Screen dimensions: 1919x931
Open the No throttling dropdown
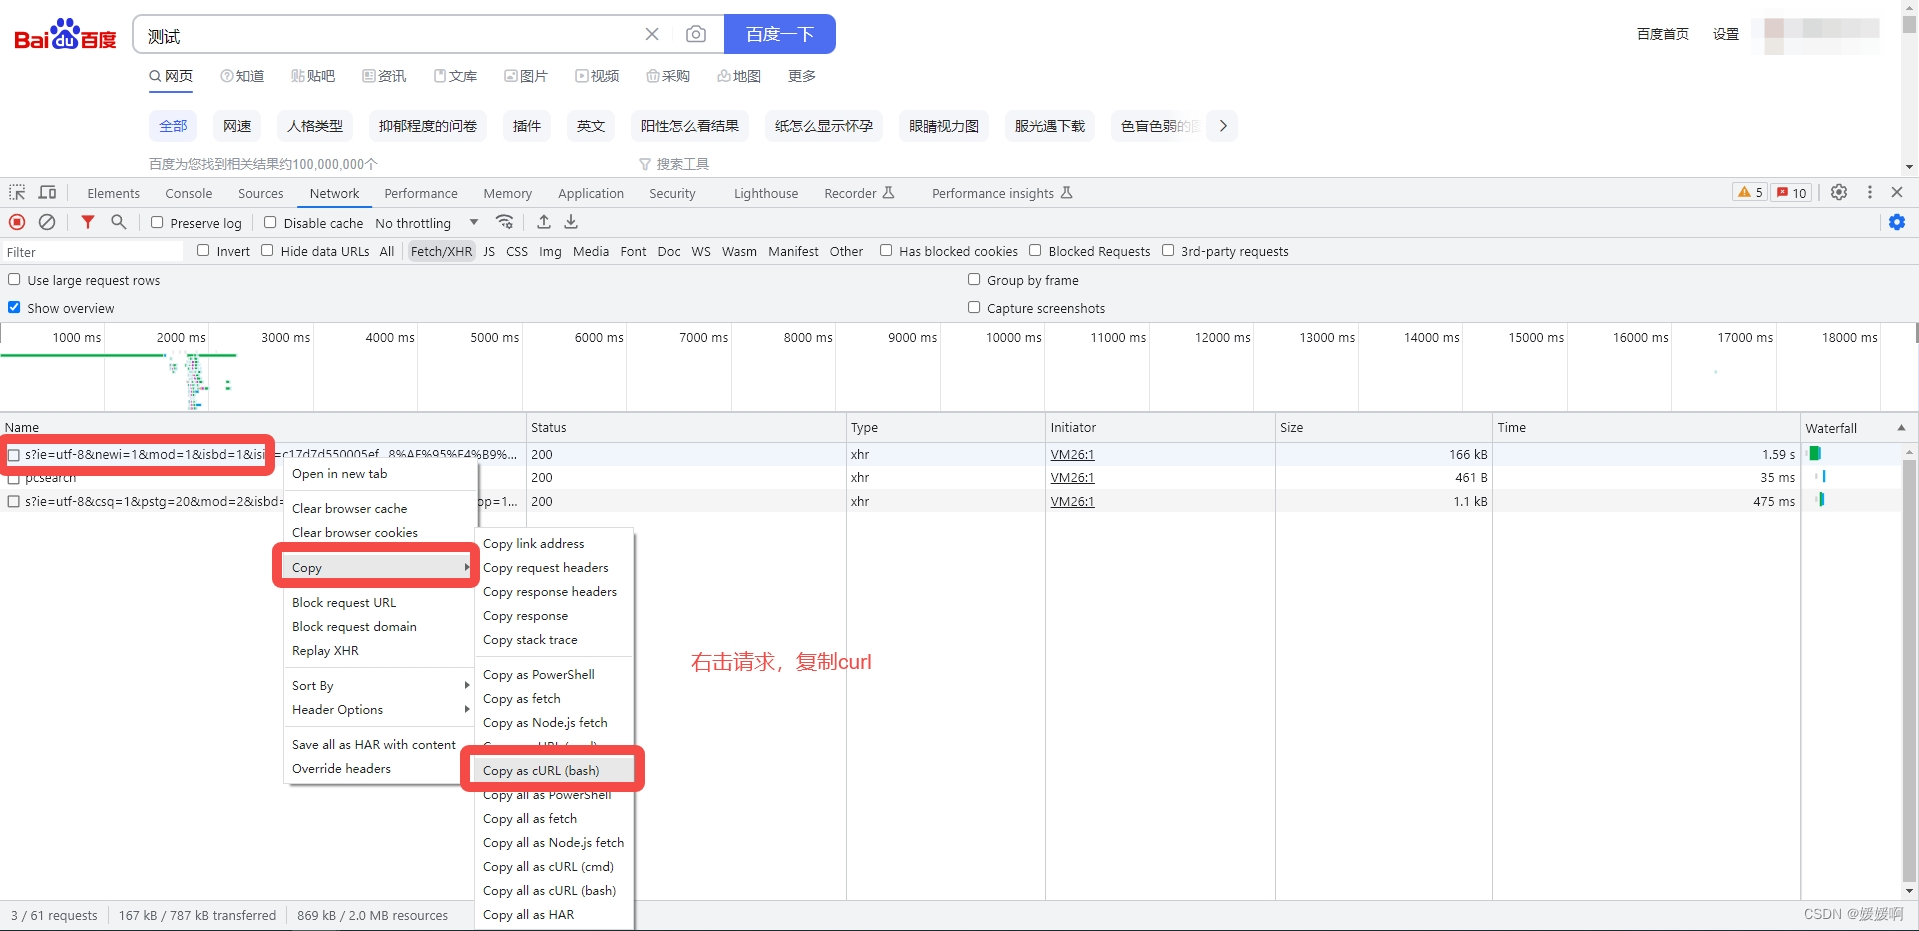coord(427,223)
